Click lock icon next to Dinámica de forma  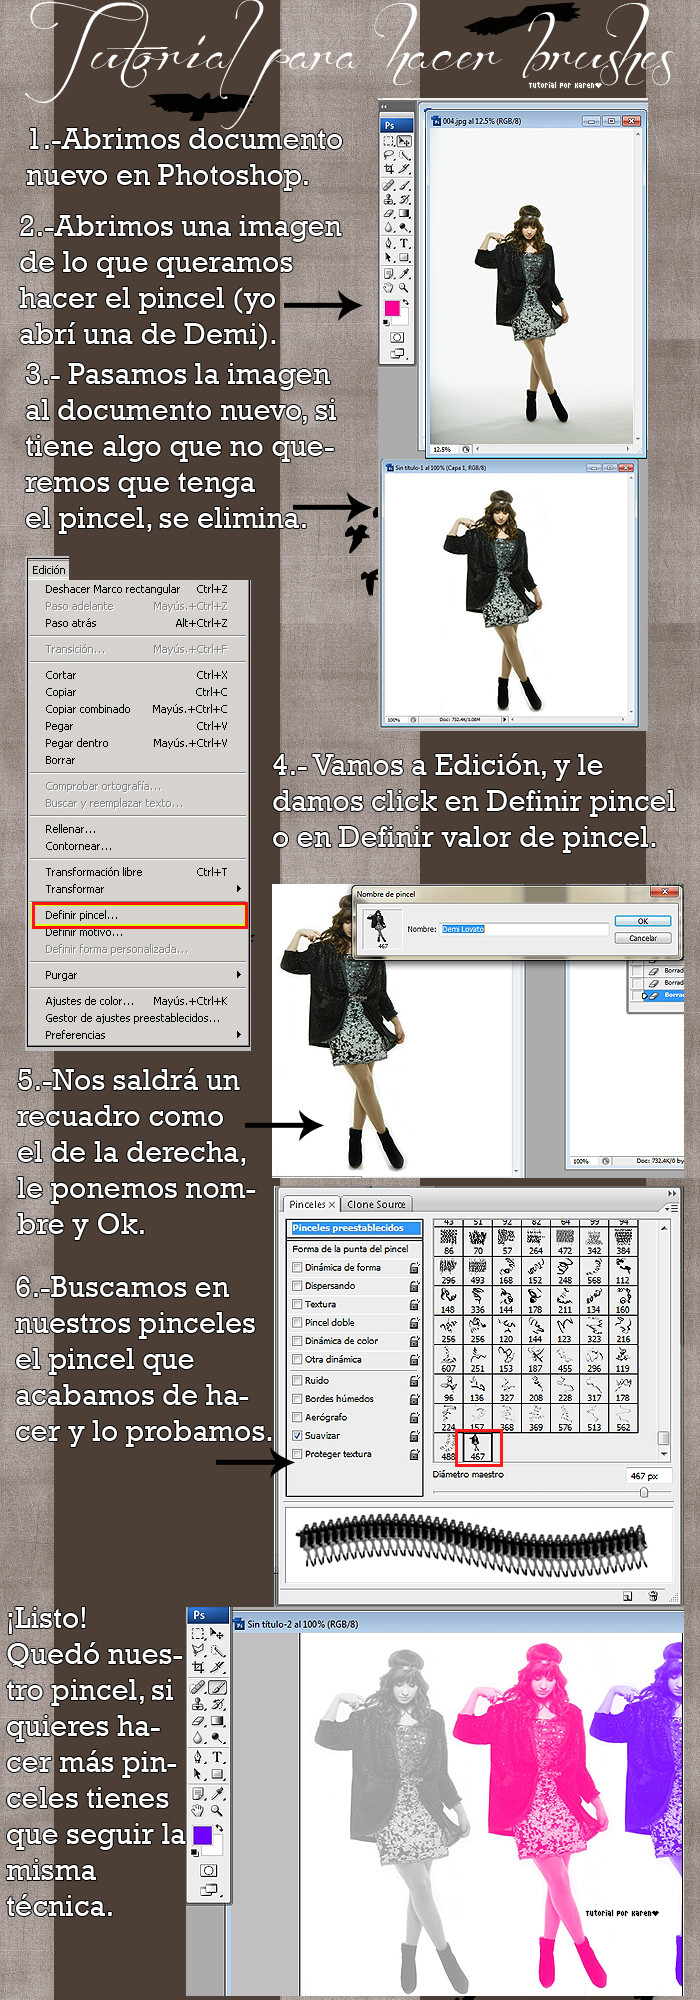click(414, 1268)
